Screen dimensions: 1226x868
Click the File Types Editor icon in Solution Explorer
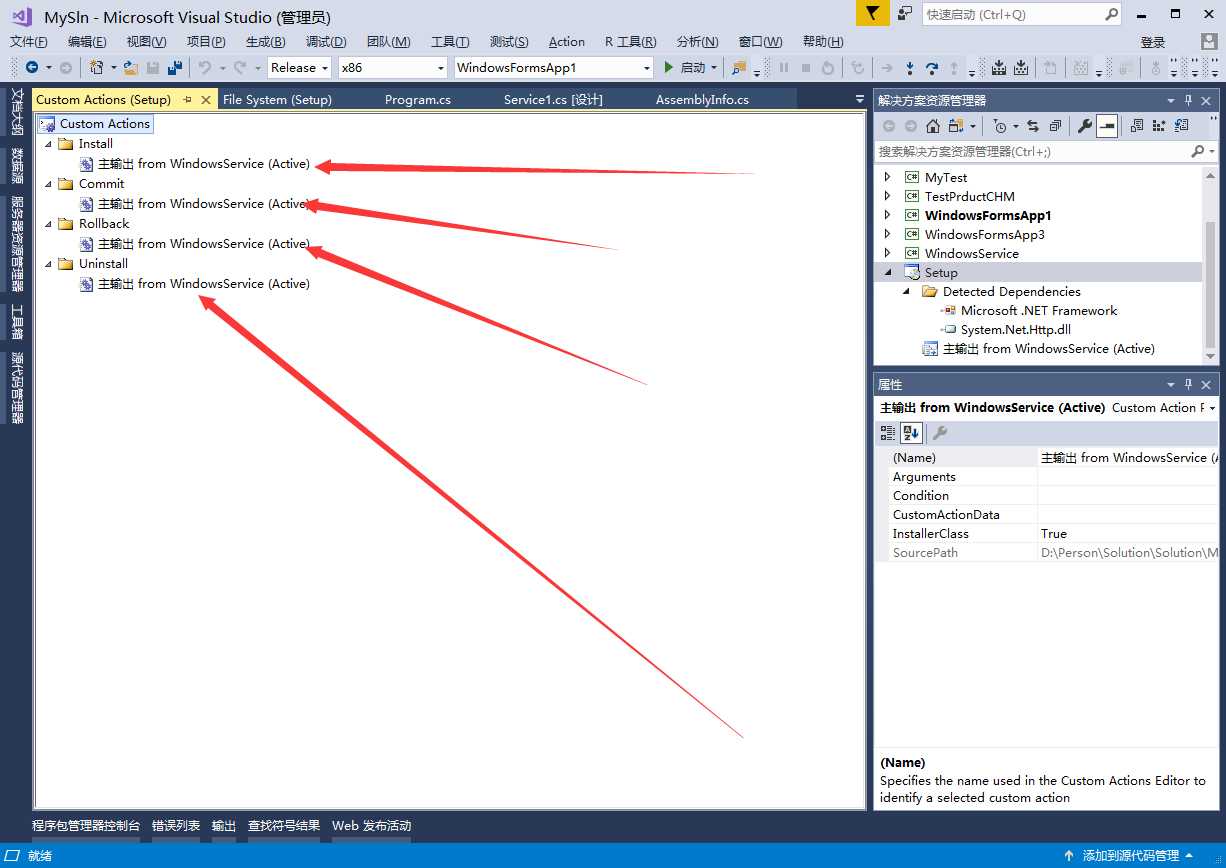click(1182, 126)
